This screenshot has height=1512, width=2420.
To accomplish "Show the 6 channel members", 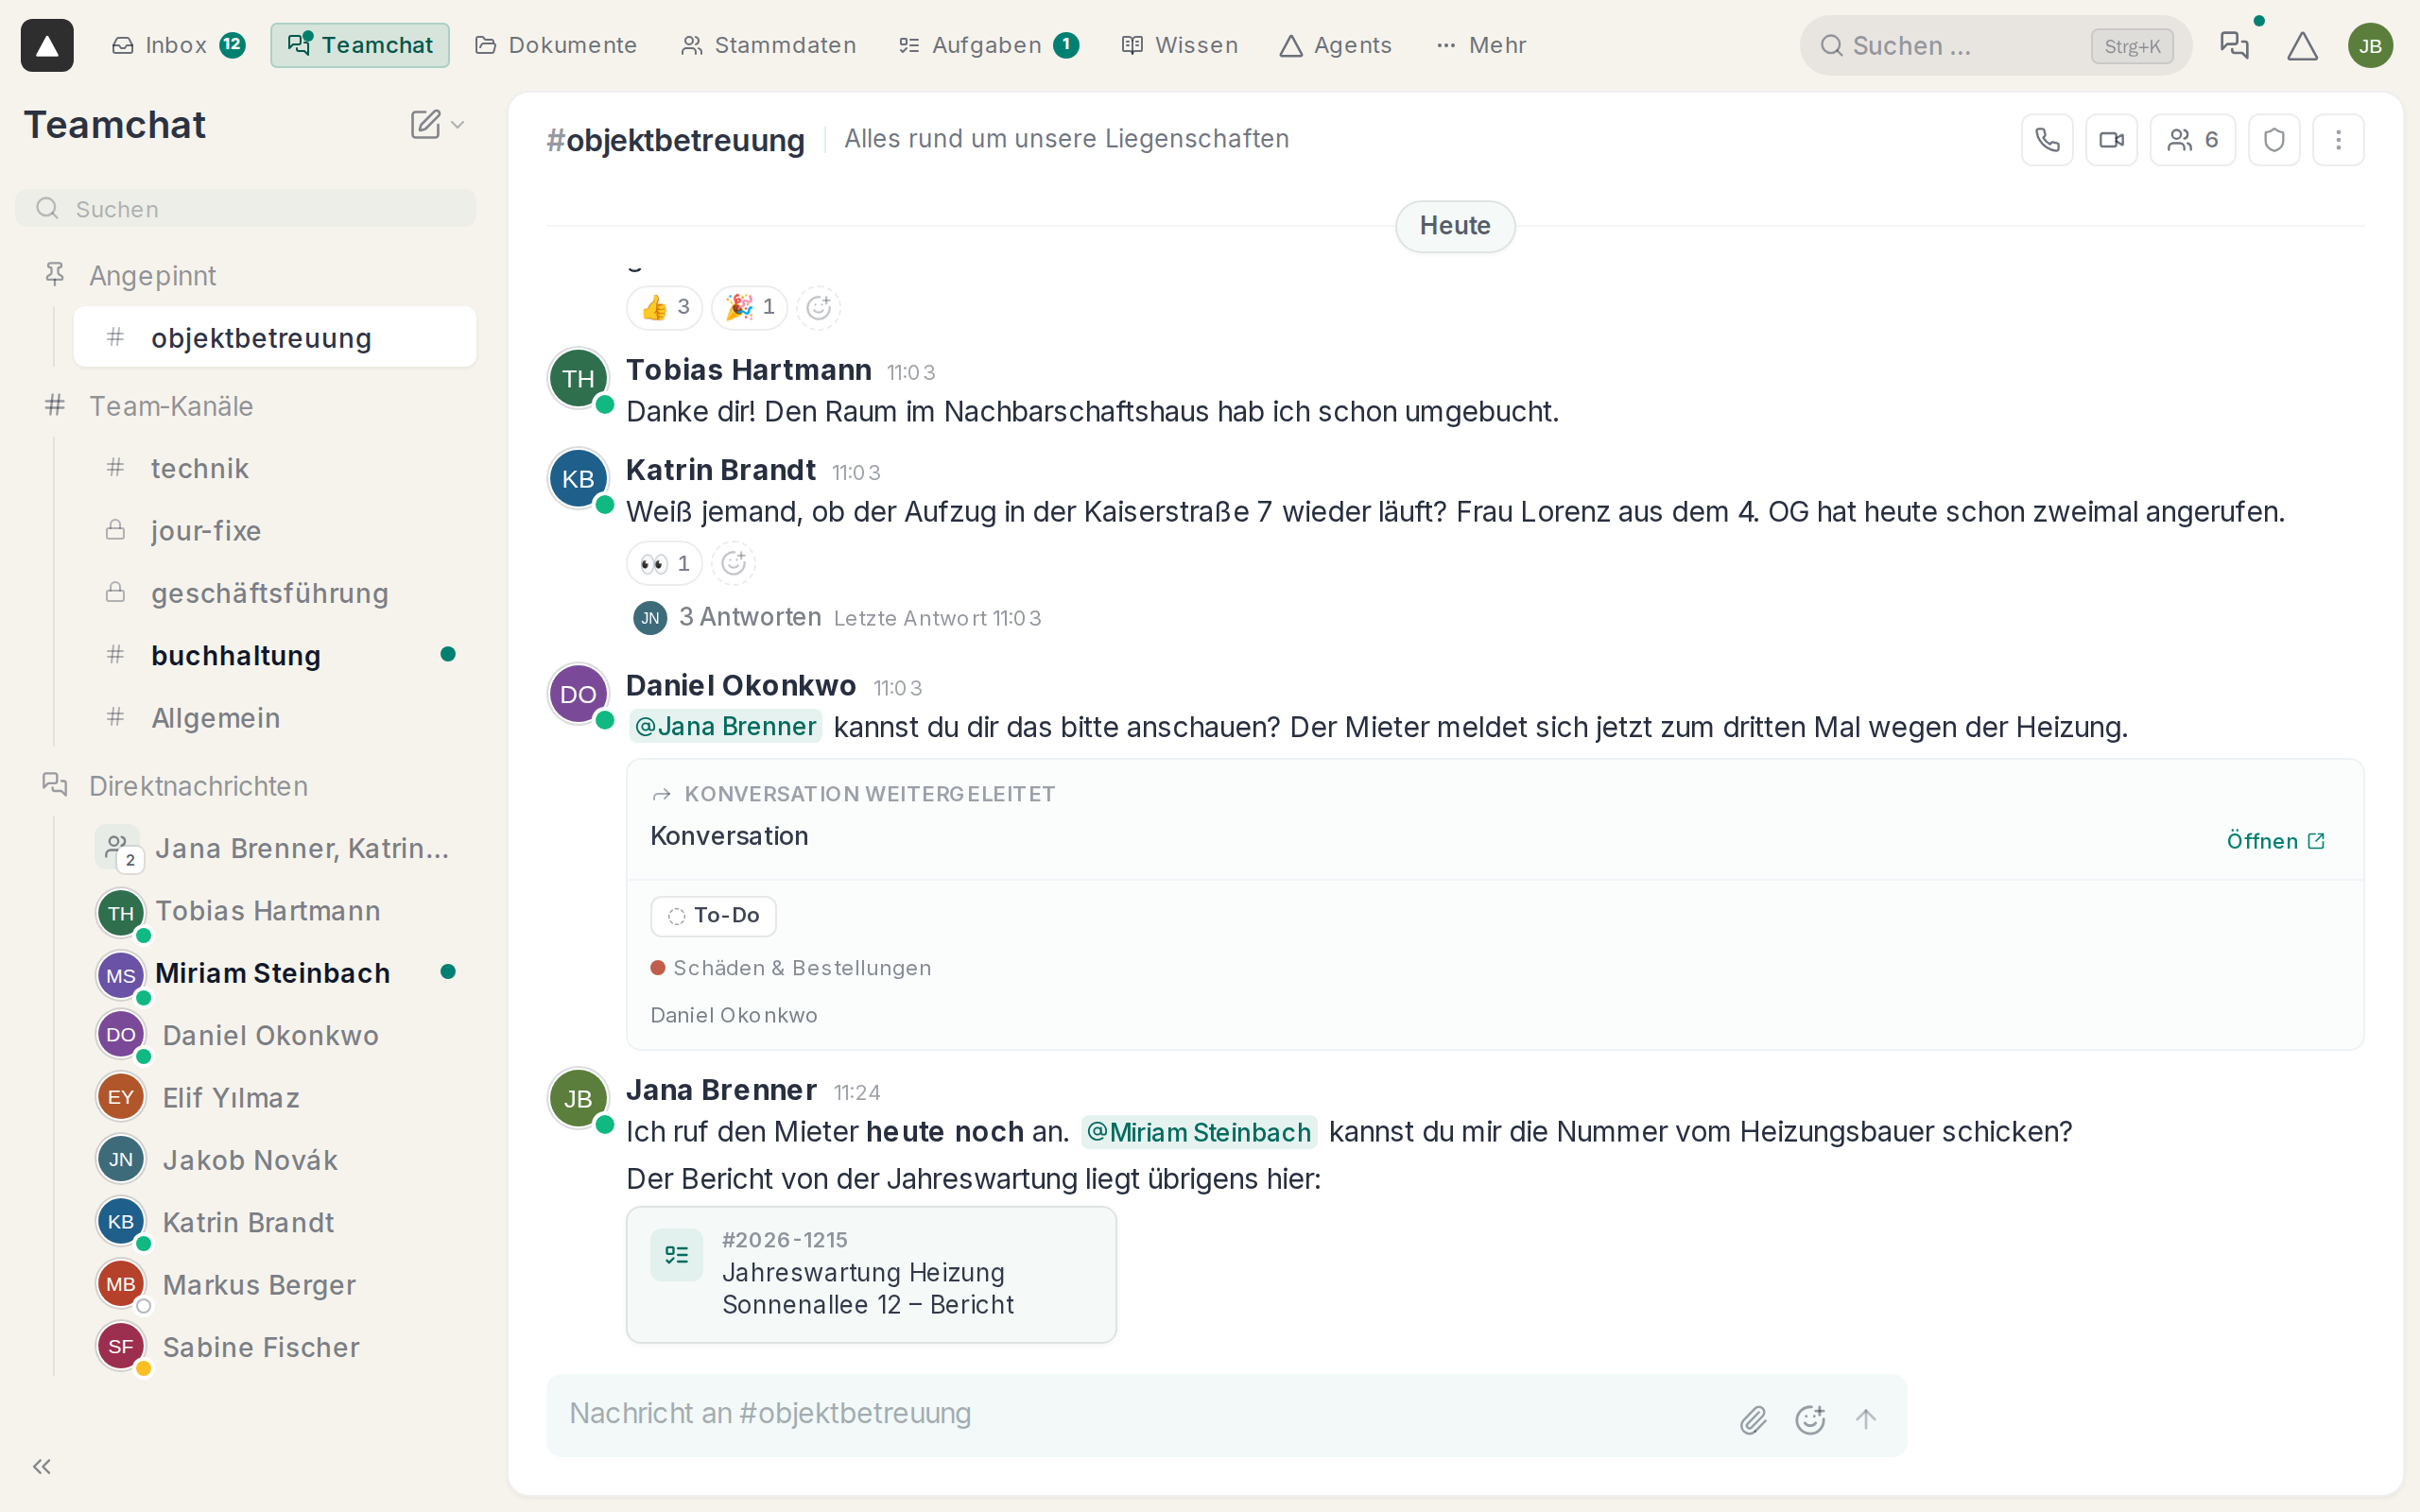I will [x=2192, y=140].
